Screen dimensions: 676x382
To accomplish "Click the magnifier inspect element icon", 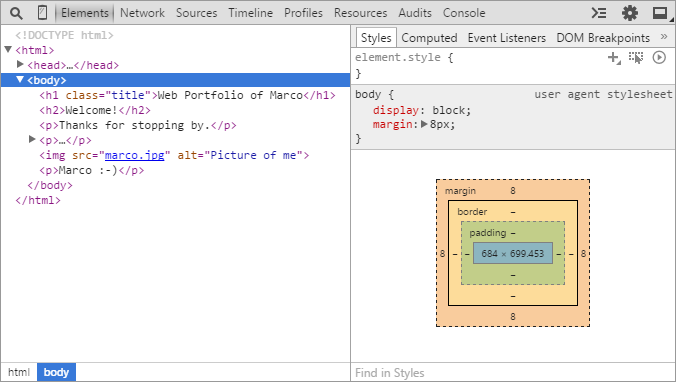I will 16,13.
